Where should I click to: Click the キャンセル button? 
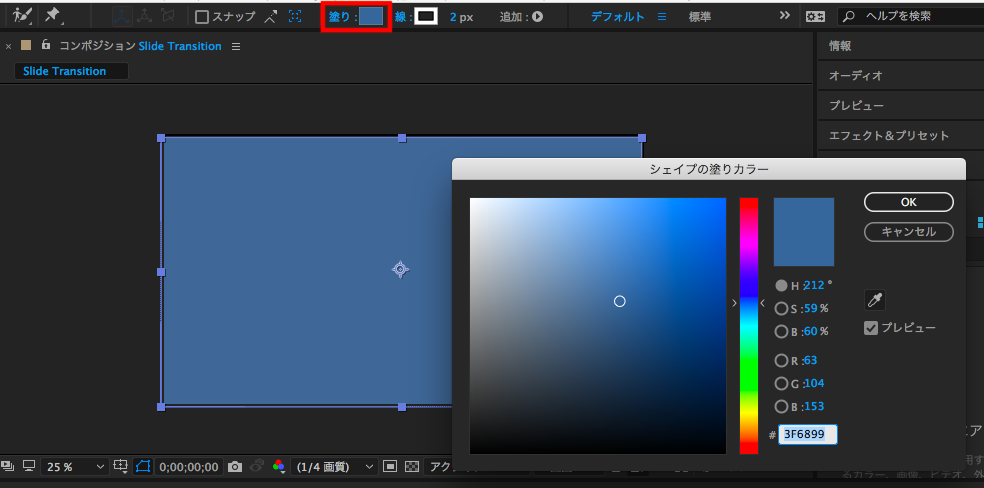click(x=909, y=231)
